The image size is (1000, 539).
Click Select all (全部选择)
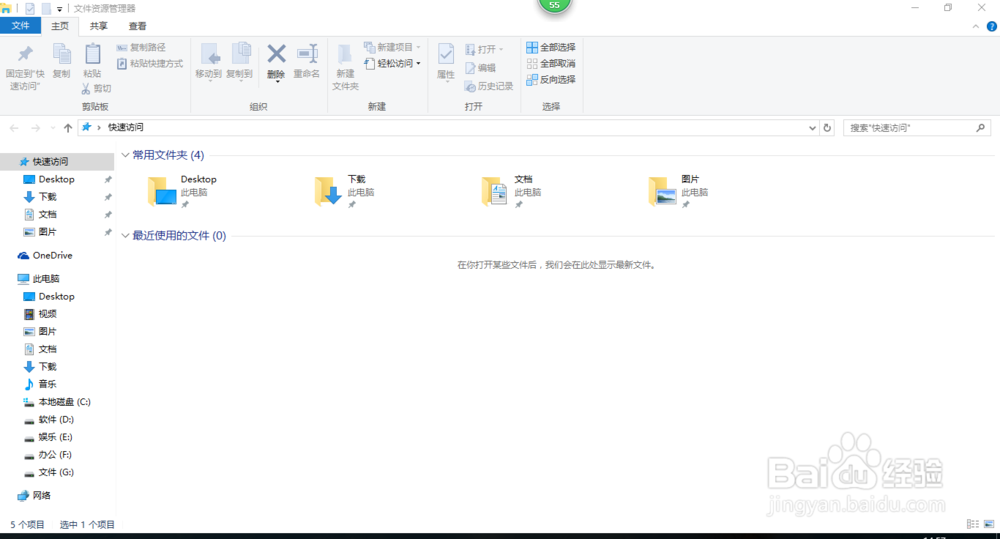pyautogui.click(x=551, y=47)
